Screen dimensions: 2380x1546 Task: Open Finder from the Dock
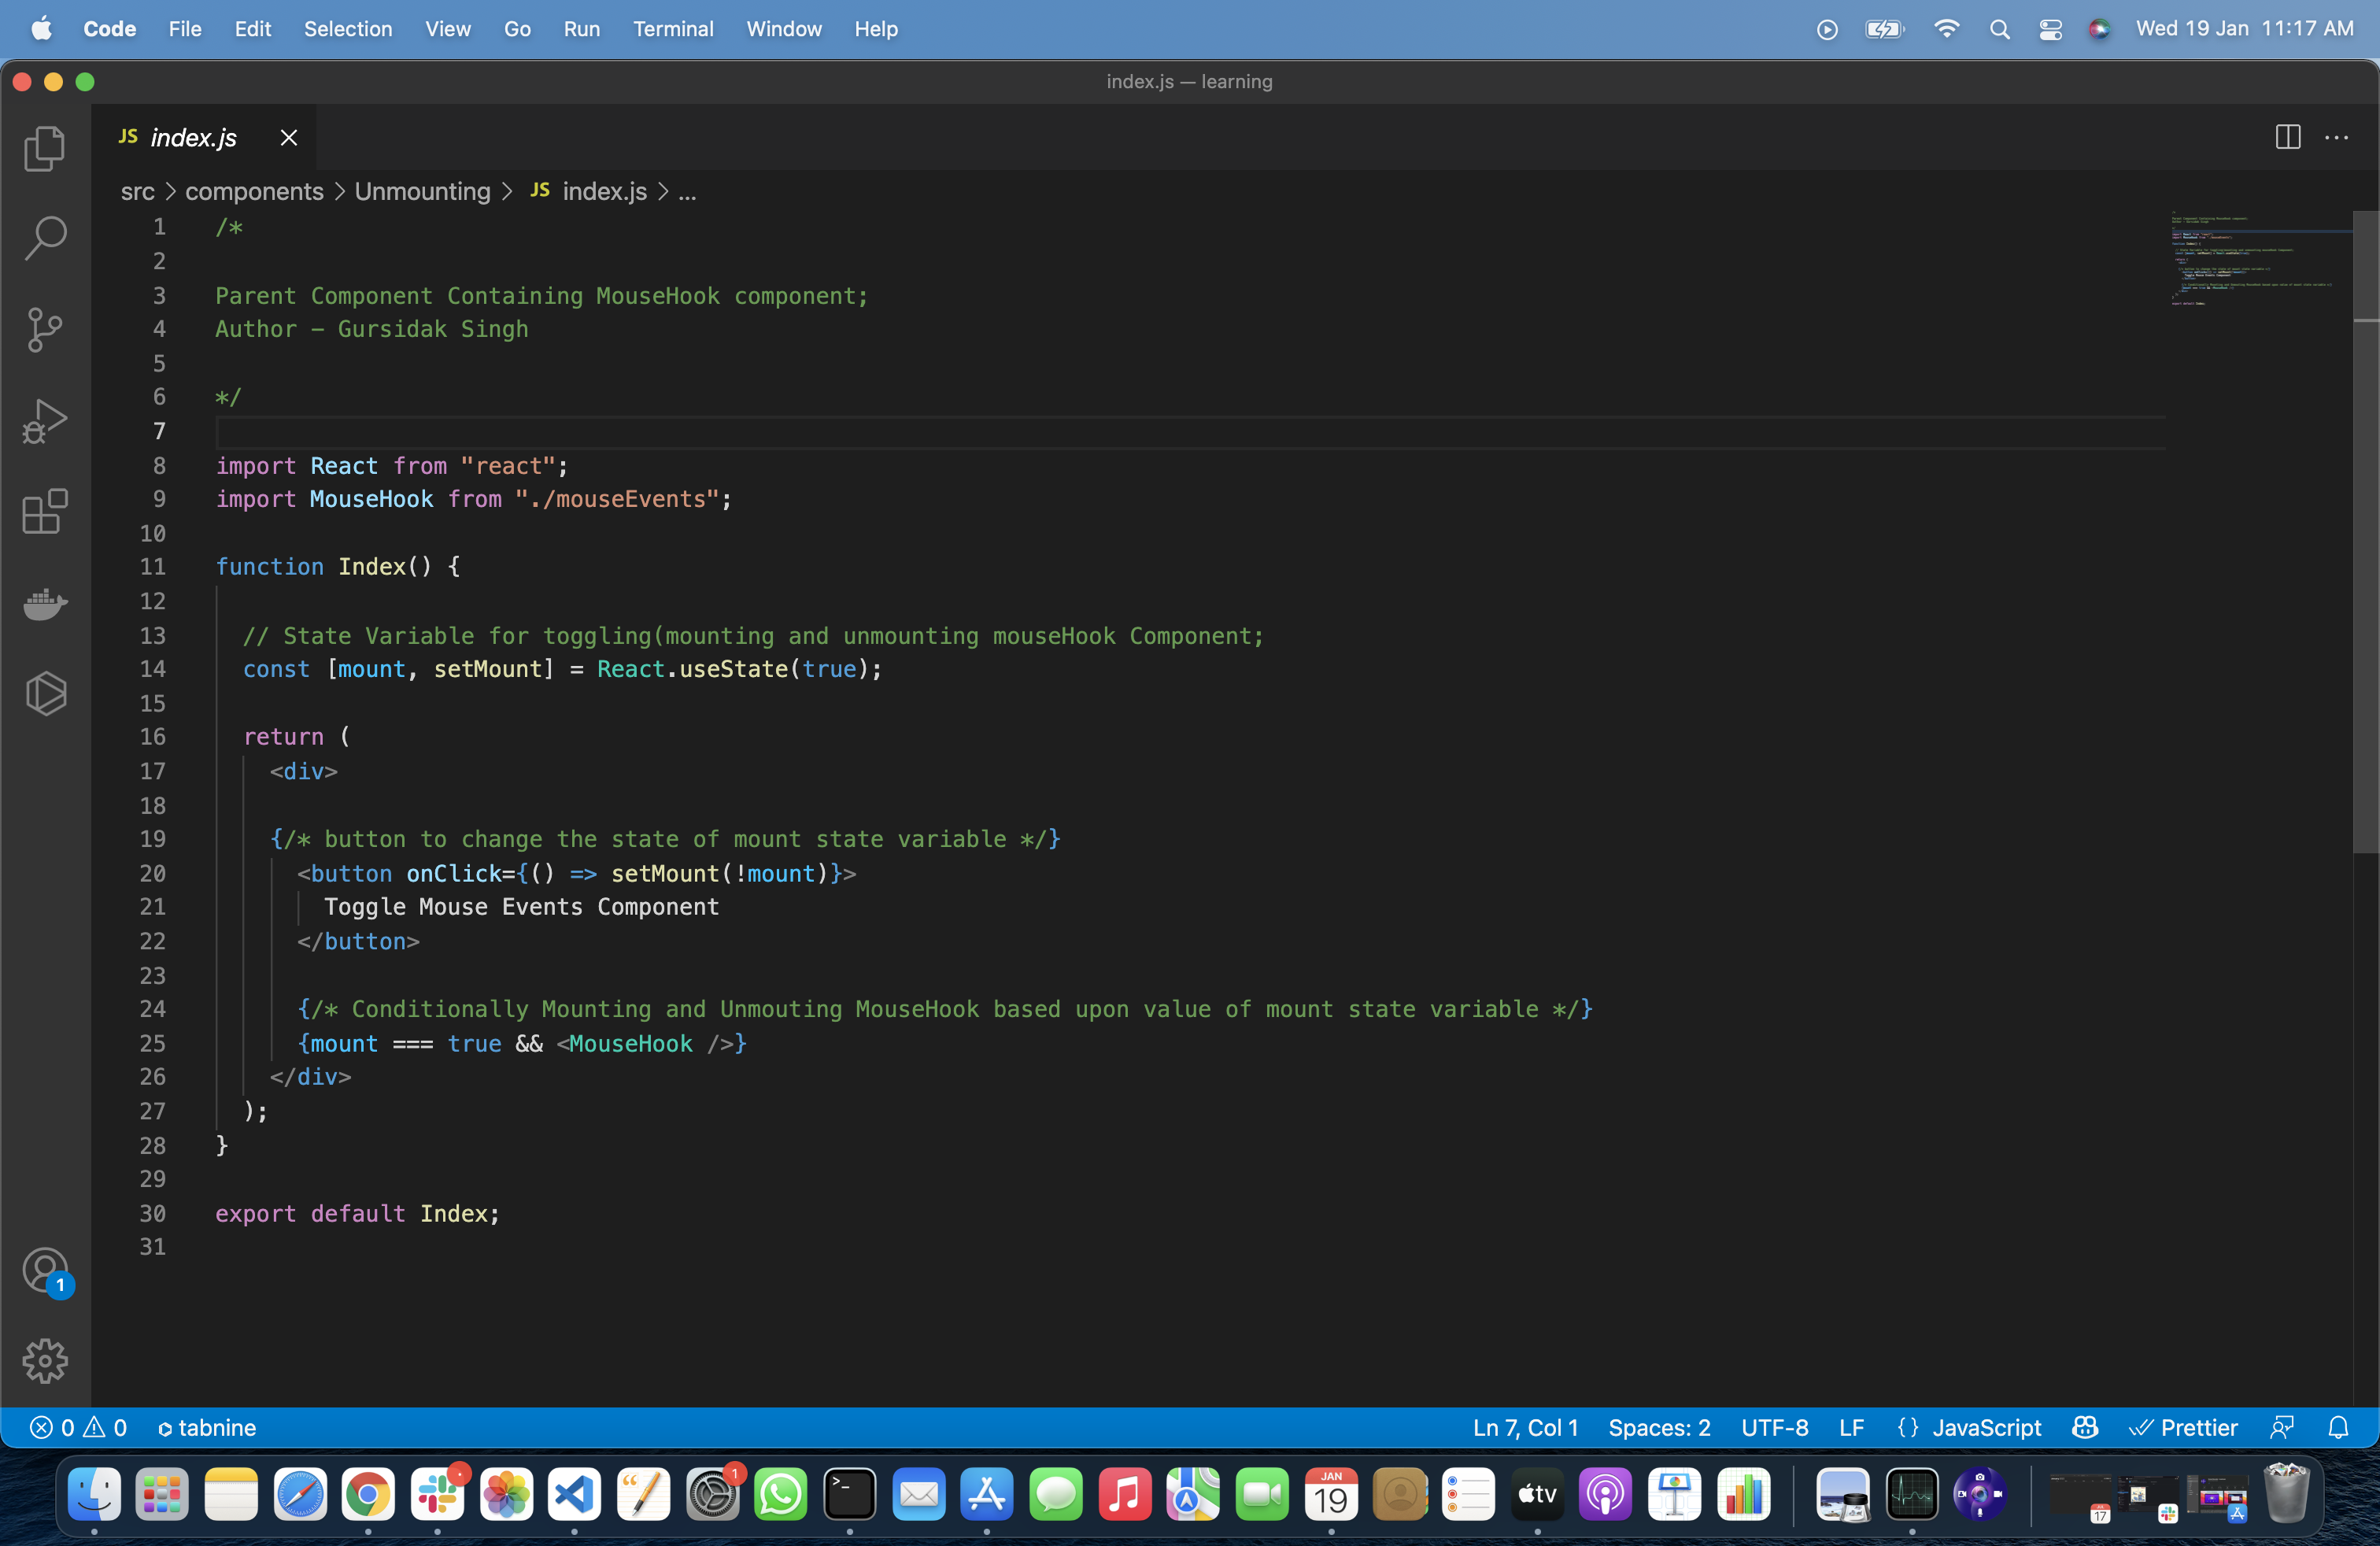(x=94, y=1494)
